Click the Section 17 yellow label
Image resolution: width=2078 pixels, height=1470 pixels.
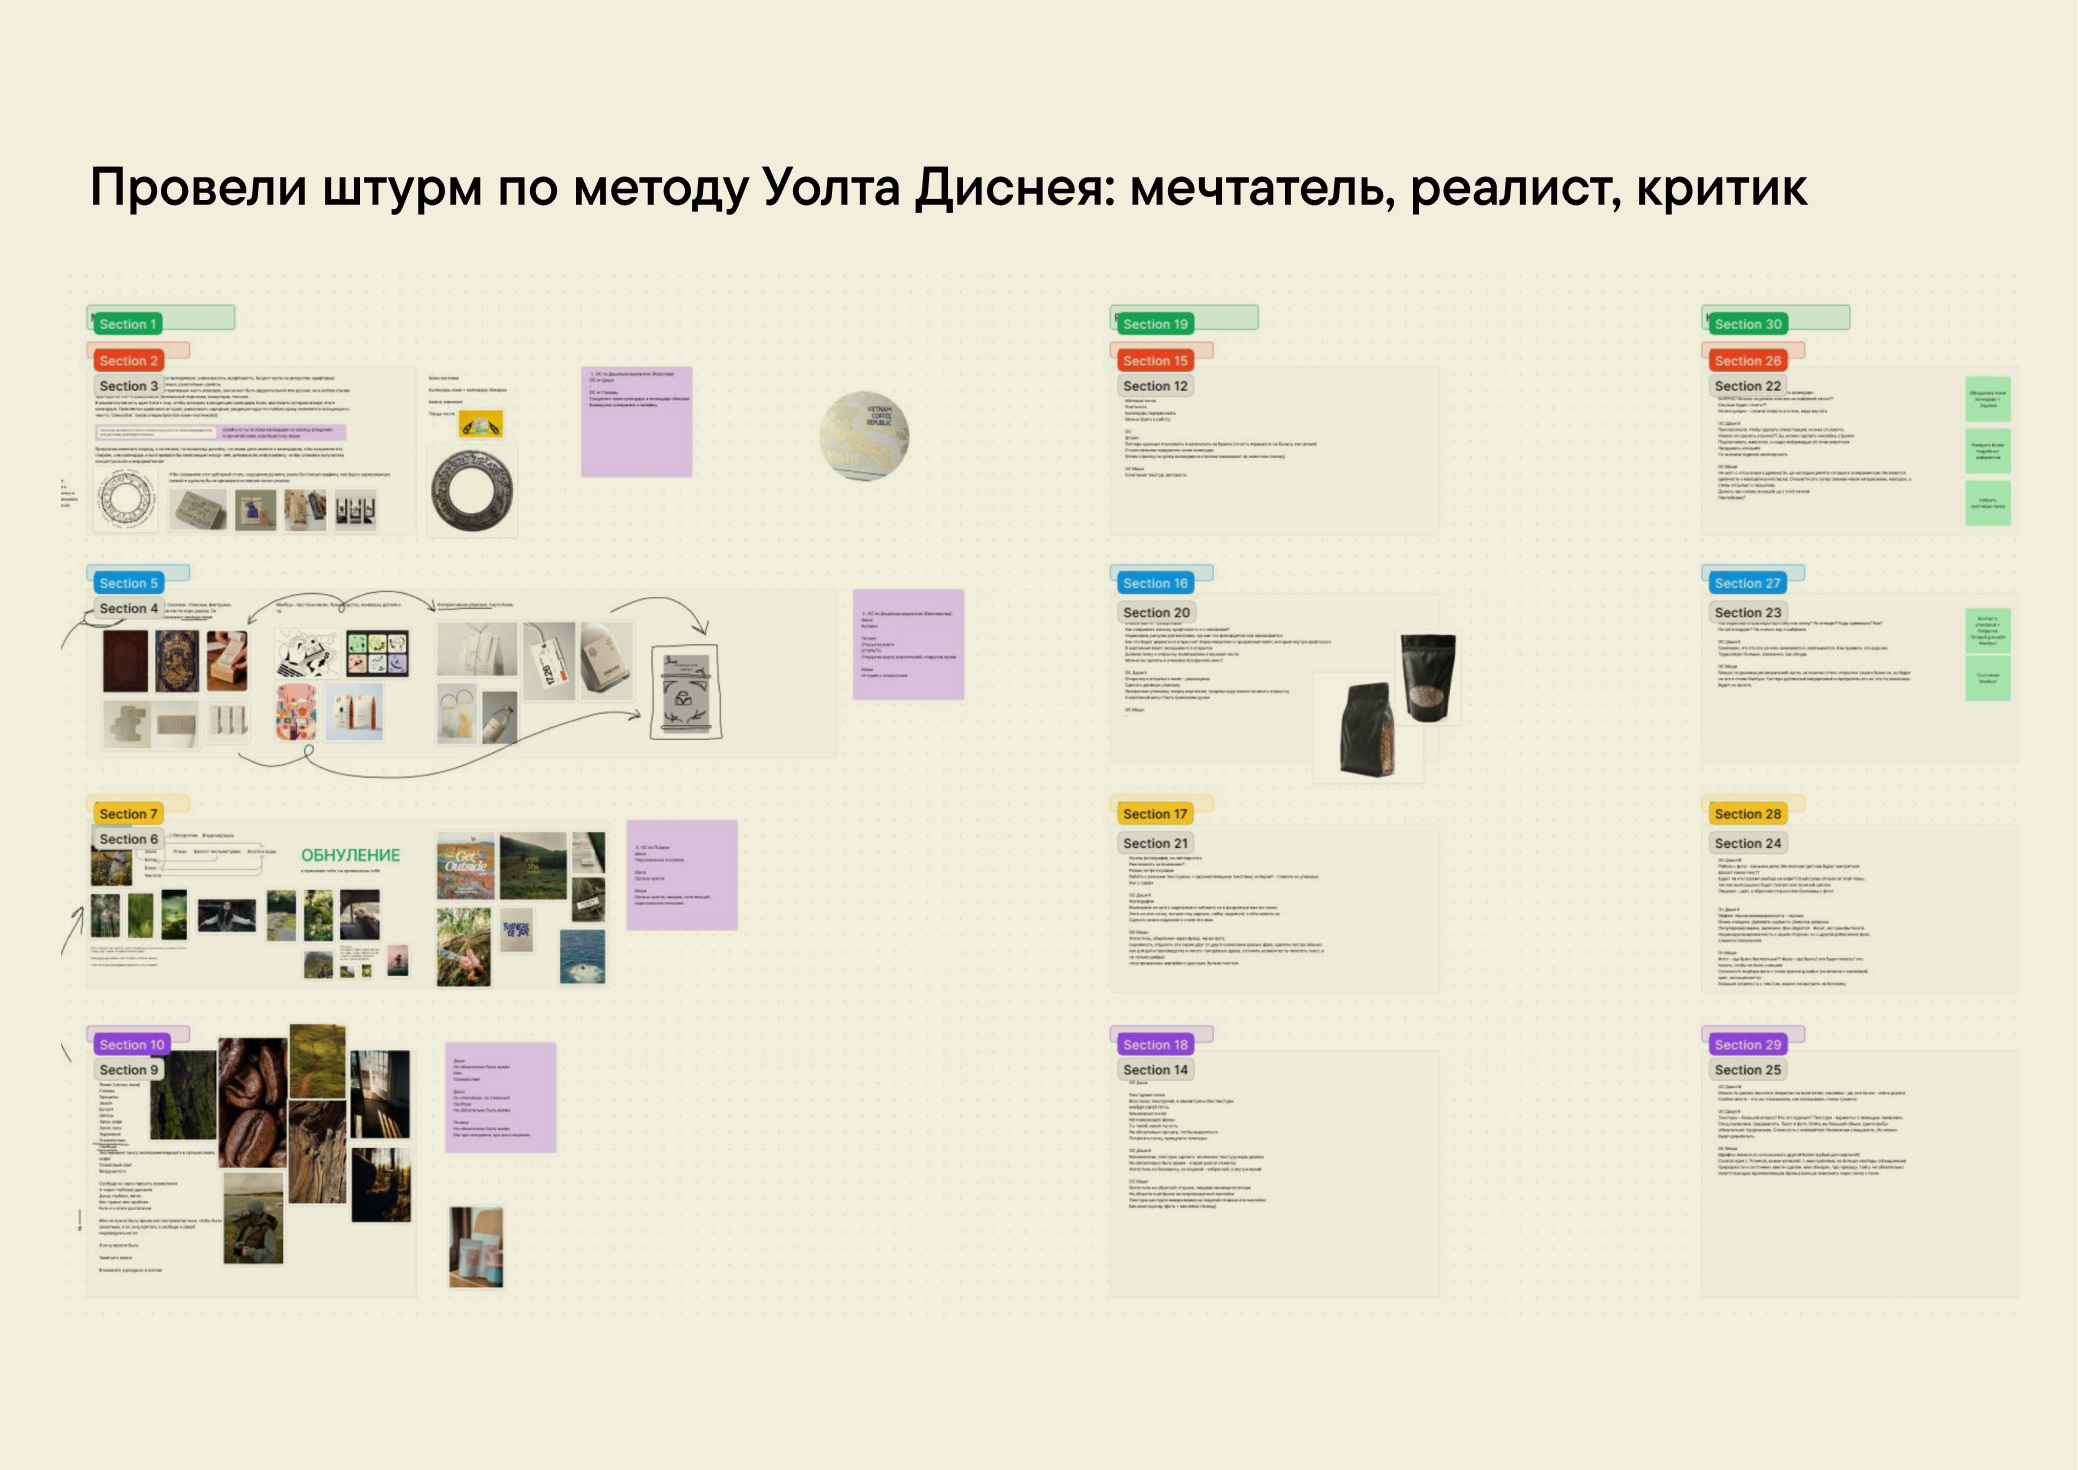pyautogui.click(x=1154, y=814)
